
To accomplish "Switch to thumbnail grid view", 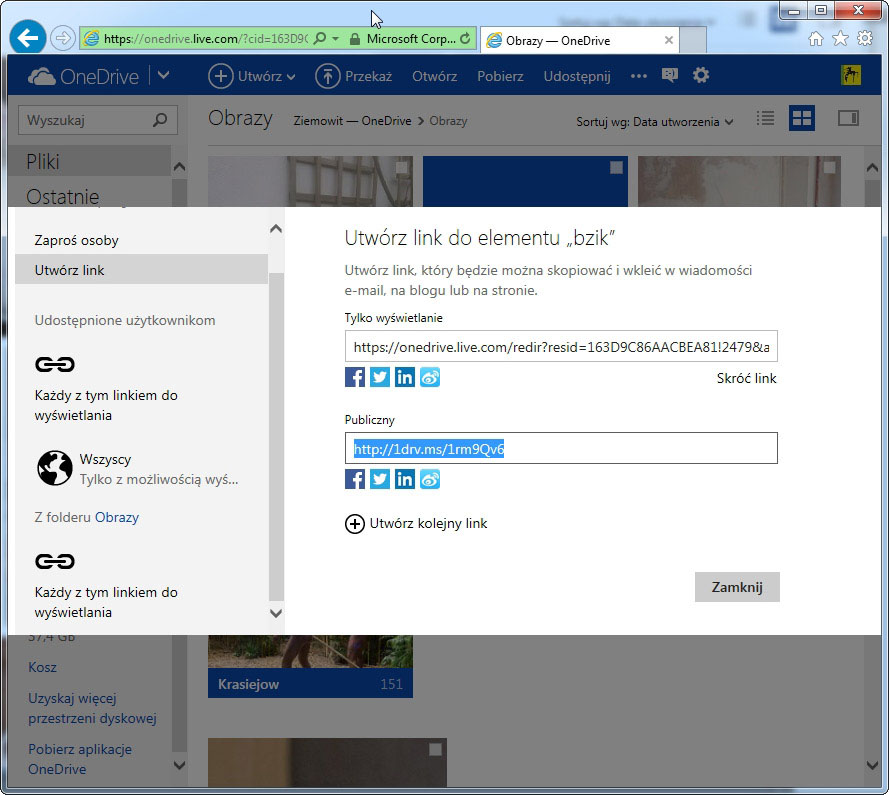I will click(x=802, y=119).
